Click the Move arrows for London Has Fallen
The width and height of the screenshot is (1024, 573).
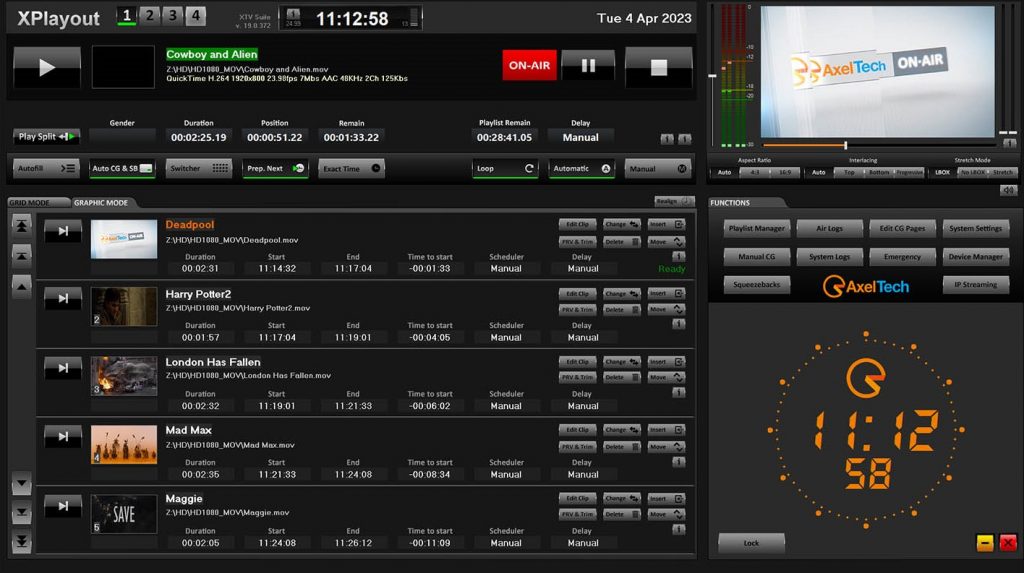(666, 377)
